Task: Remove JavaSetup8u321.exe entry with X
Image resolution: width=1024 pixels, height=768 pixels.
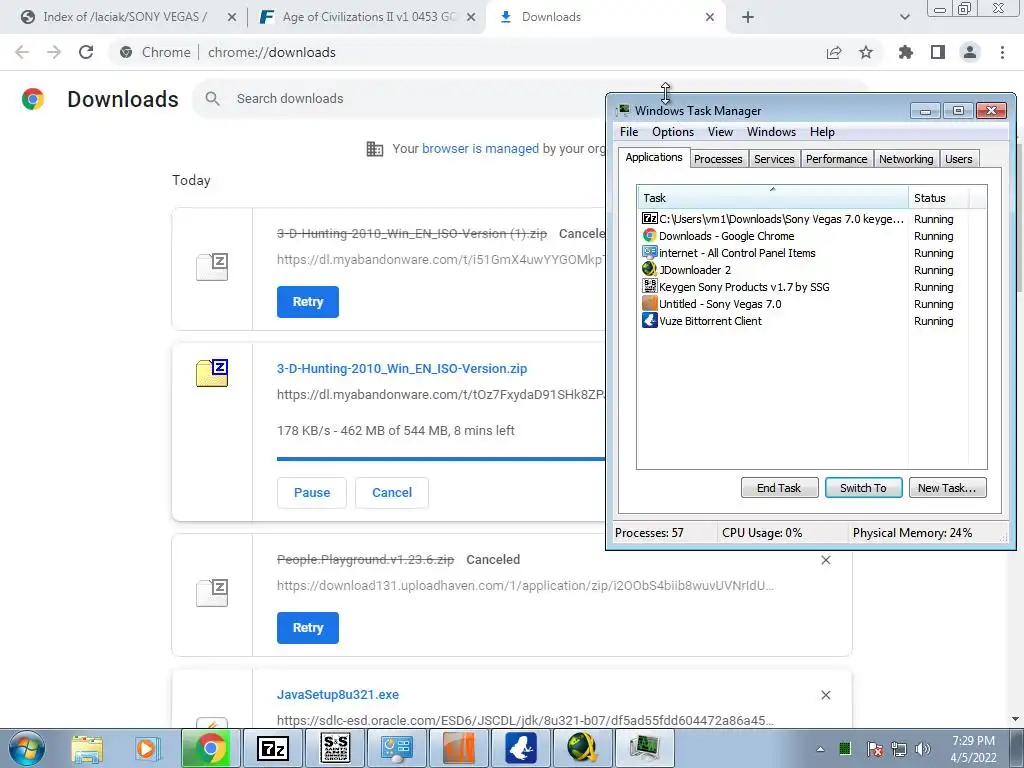Action: click(825, 695)
